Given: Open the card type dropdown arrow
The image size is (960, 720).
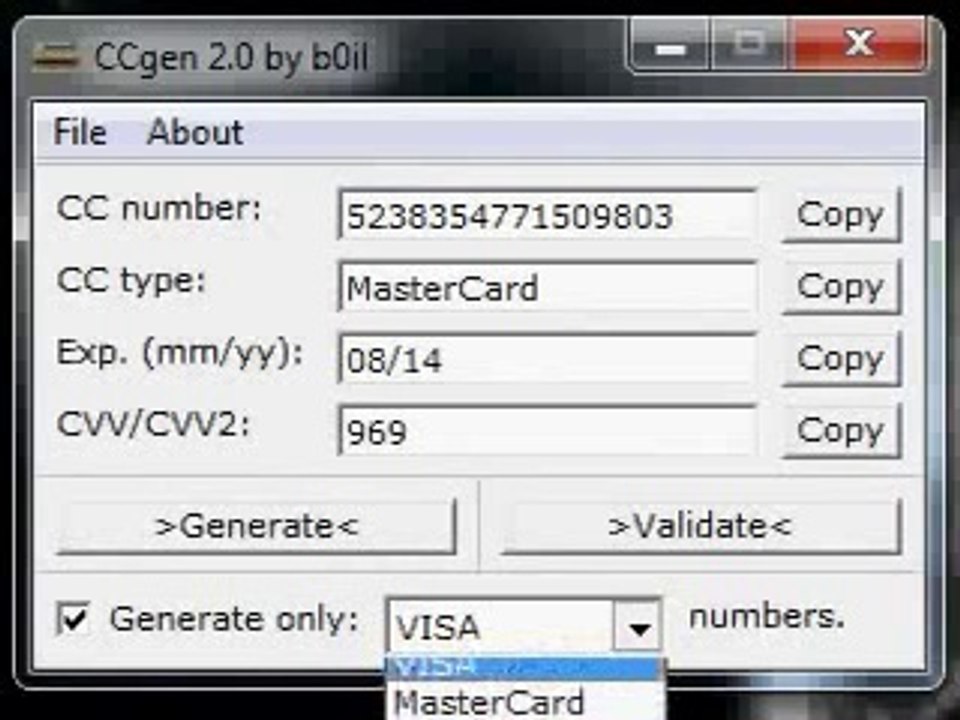Looking at the screenshot, I should 637,626.
